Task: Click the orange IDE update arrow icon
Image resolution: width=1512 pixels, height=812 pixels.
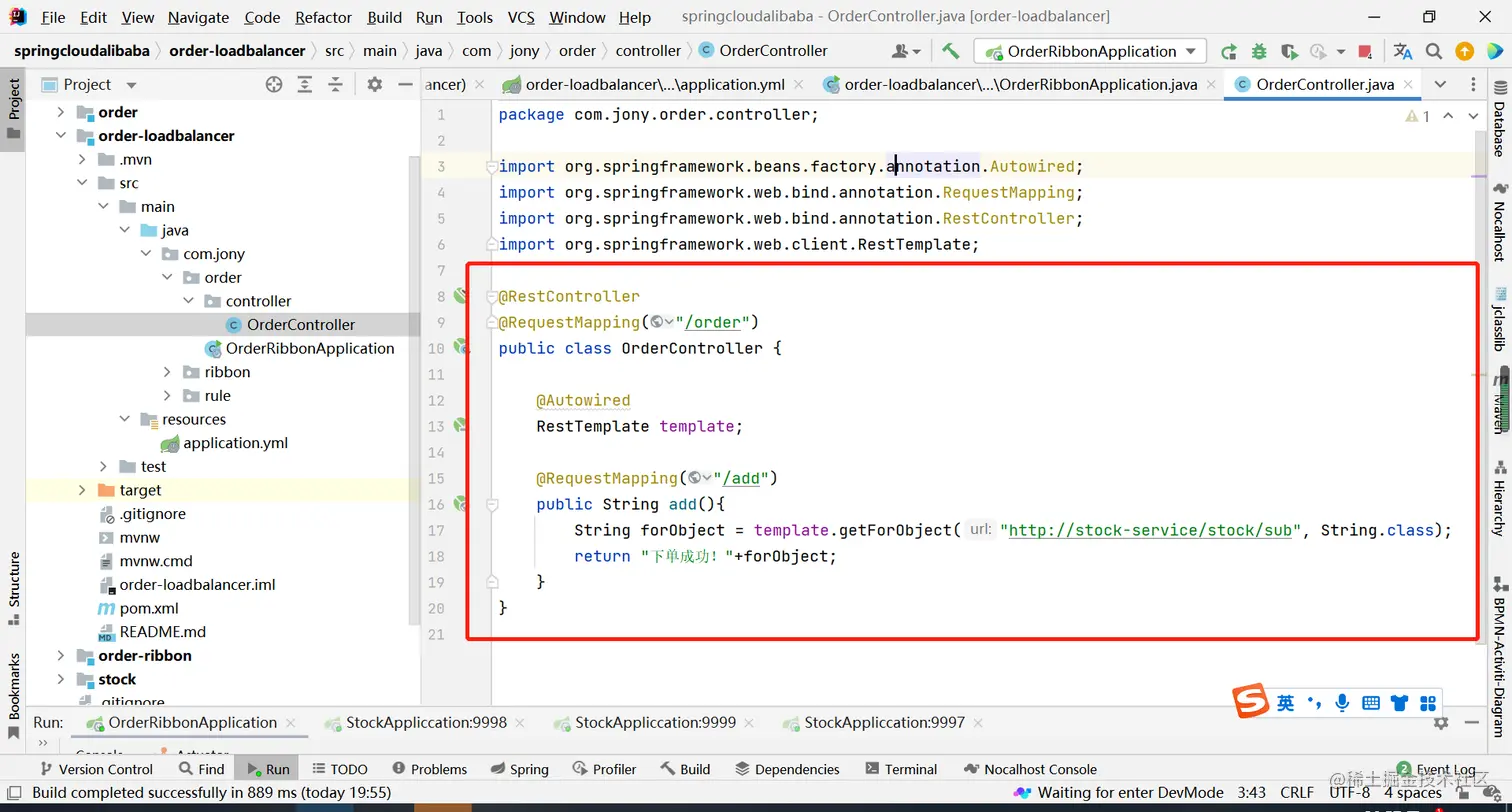Action: (1464, 51)
